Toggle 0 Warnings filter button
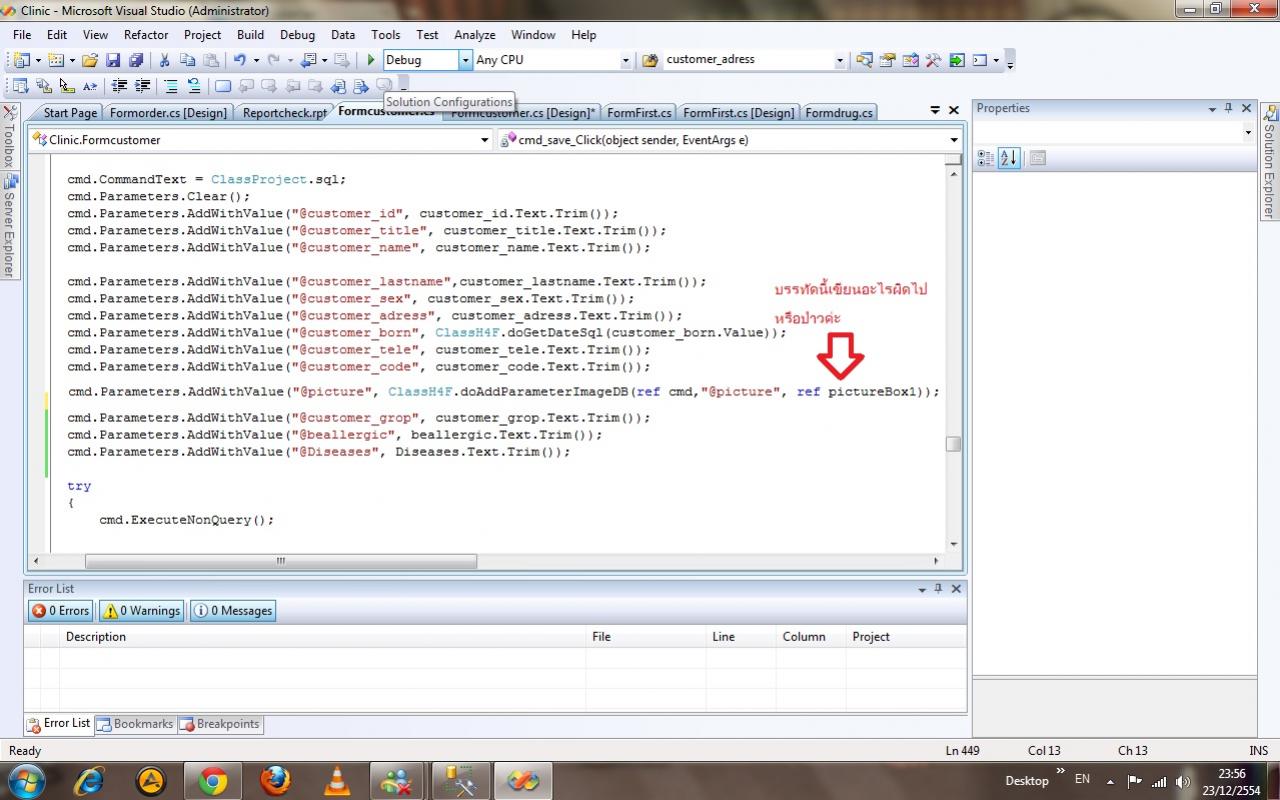Image resolution: width=1280 pixels, height=800 pixels. click(141, 611)
